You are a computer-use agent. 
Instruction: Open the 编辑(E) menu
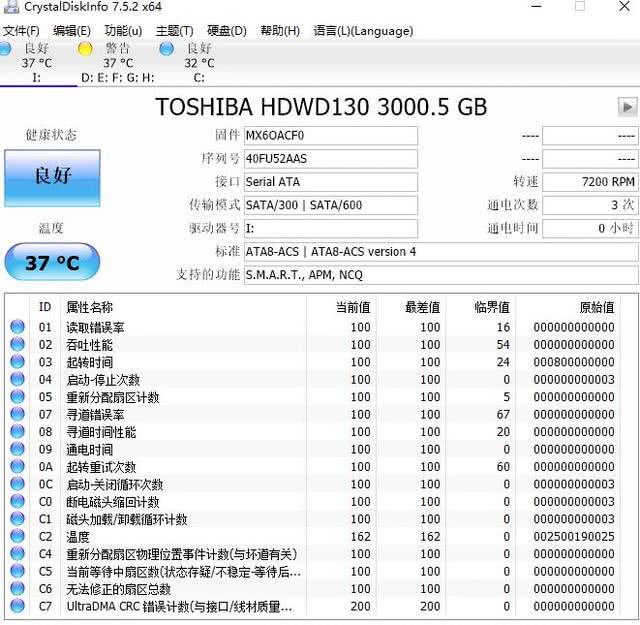(x=72, y=31)
